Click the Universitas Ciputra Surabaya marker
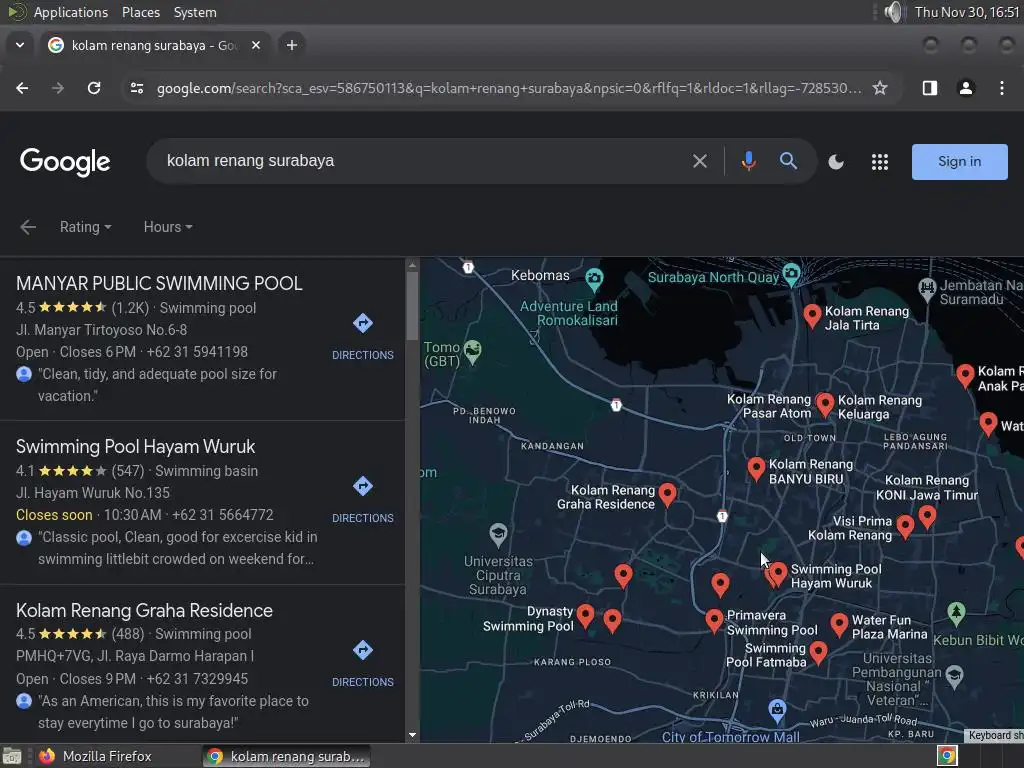Image resolution: width=1024 pixels, height=768 pixels. [x=498, y=535]
